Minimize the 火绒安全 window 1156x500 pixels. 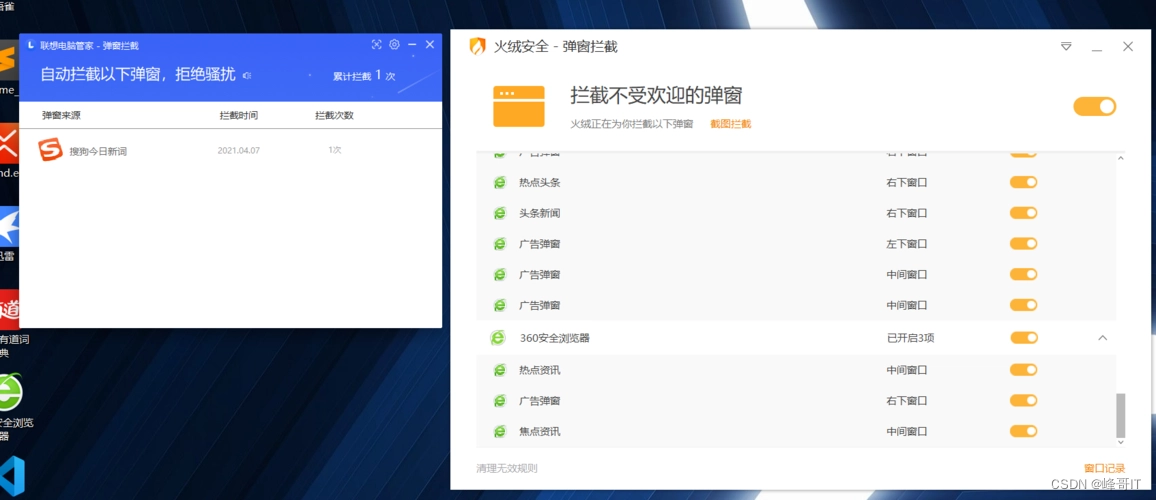tap(1097, 47)
